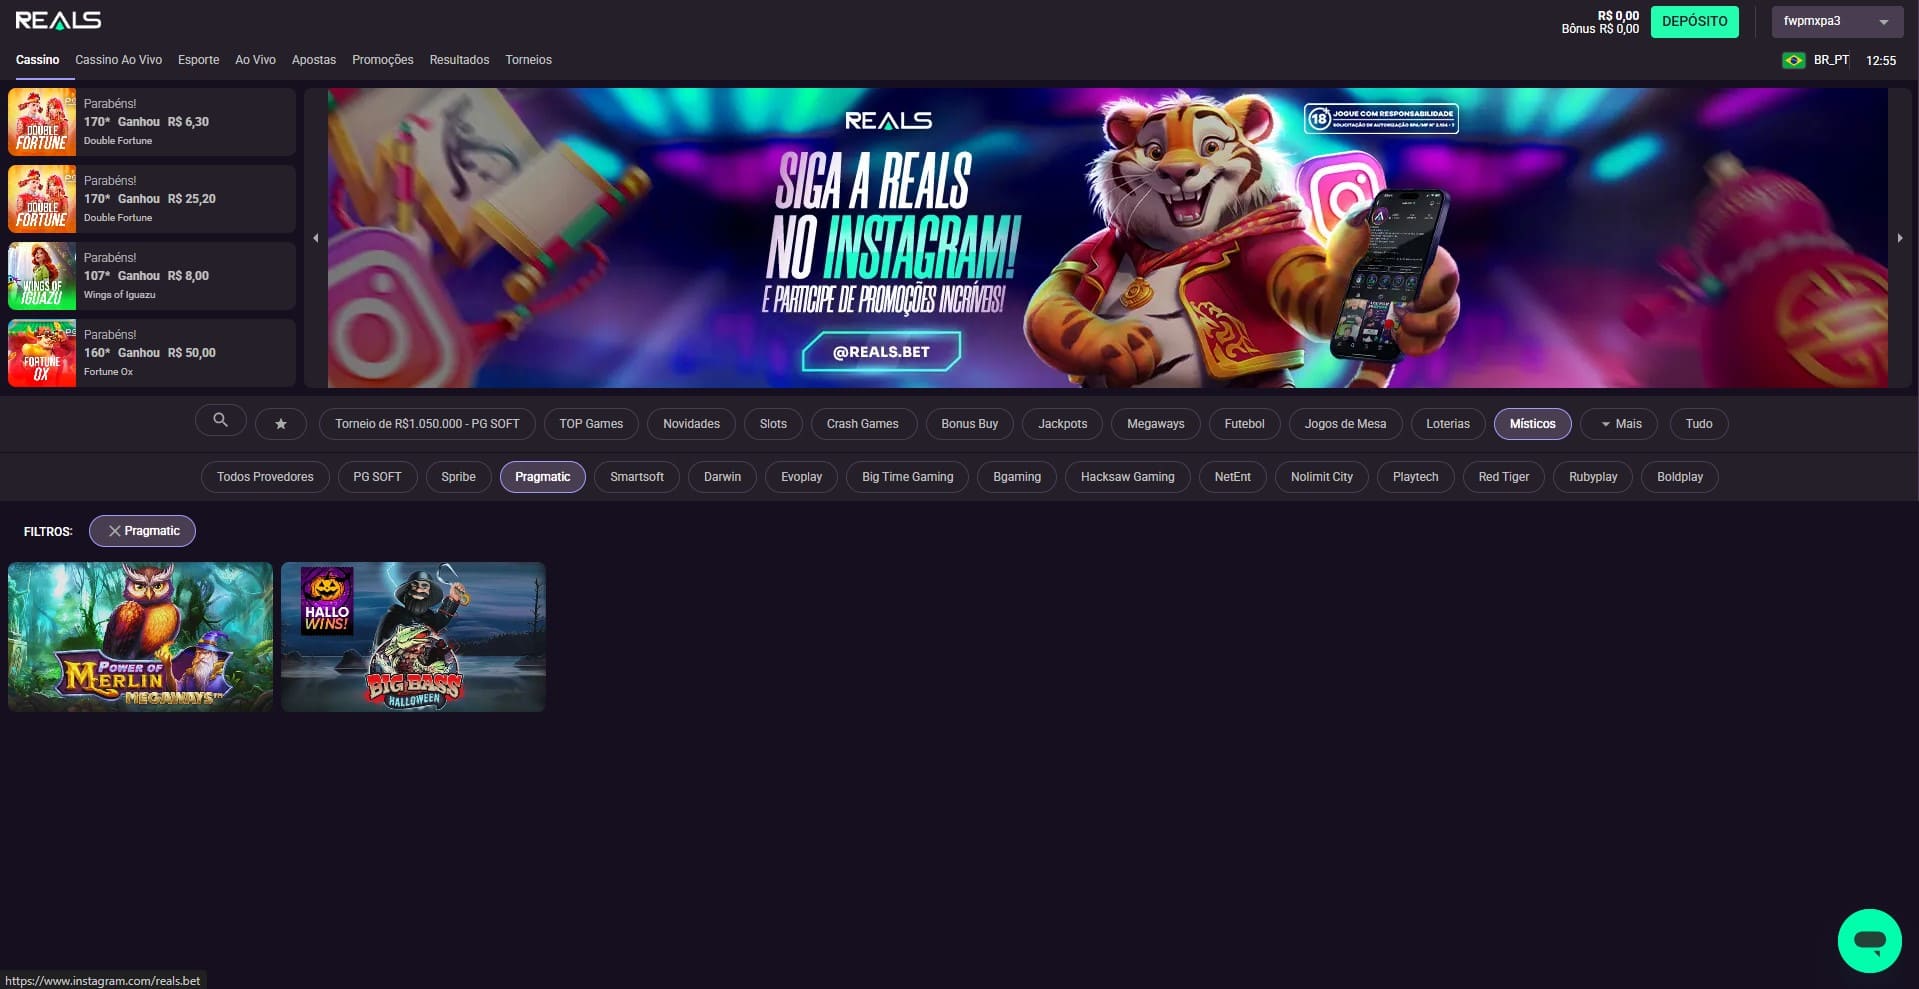Select the Loterias category
Screen dimensions: 1919x989
pyautogui.click(x=1447, y=424)
